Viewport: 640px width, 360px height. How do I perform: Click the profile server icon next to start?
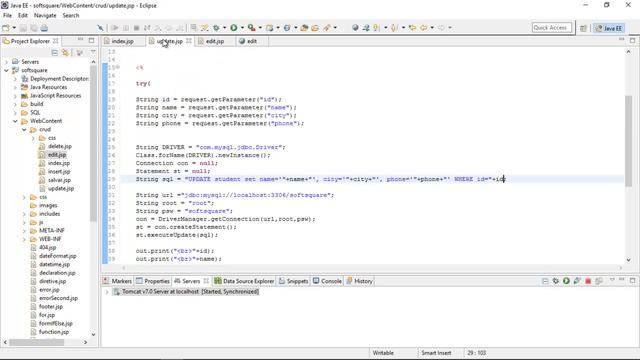[577, 281]
